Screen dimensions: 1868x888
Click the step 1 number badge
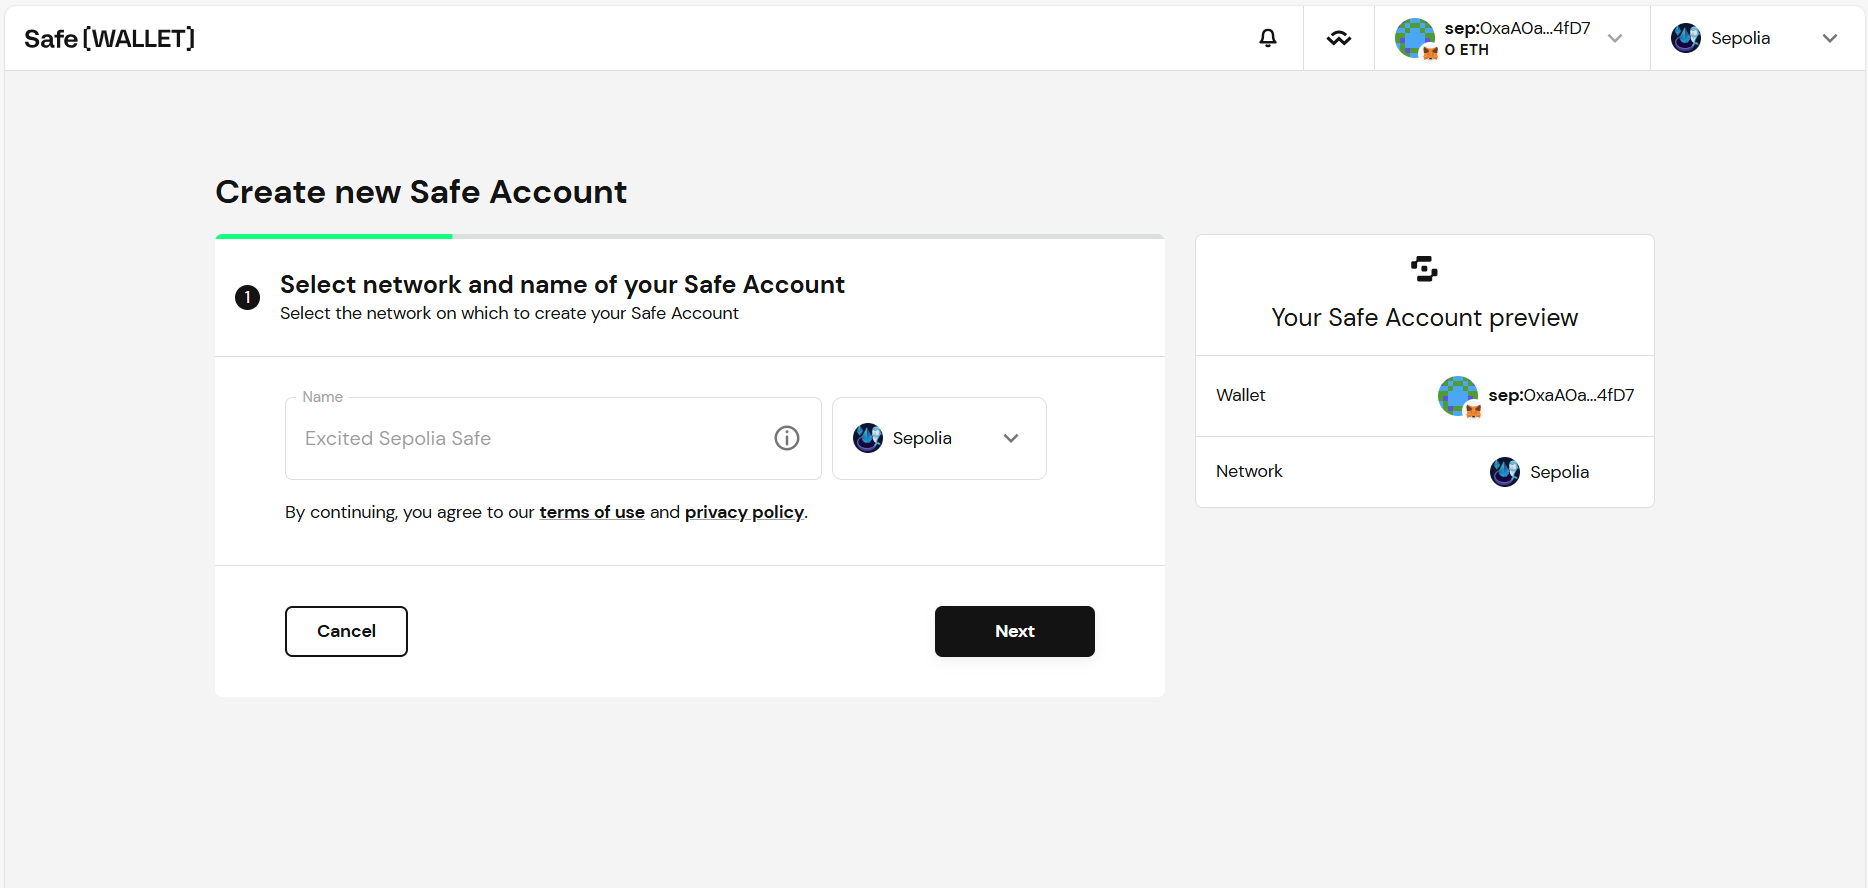point(247,297)
